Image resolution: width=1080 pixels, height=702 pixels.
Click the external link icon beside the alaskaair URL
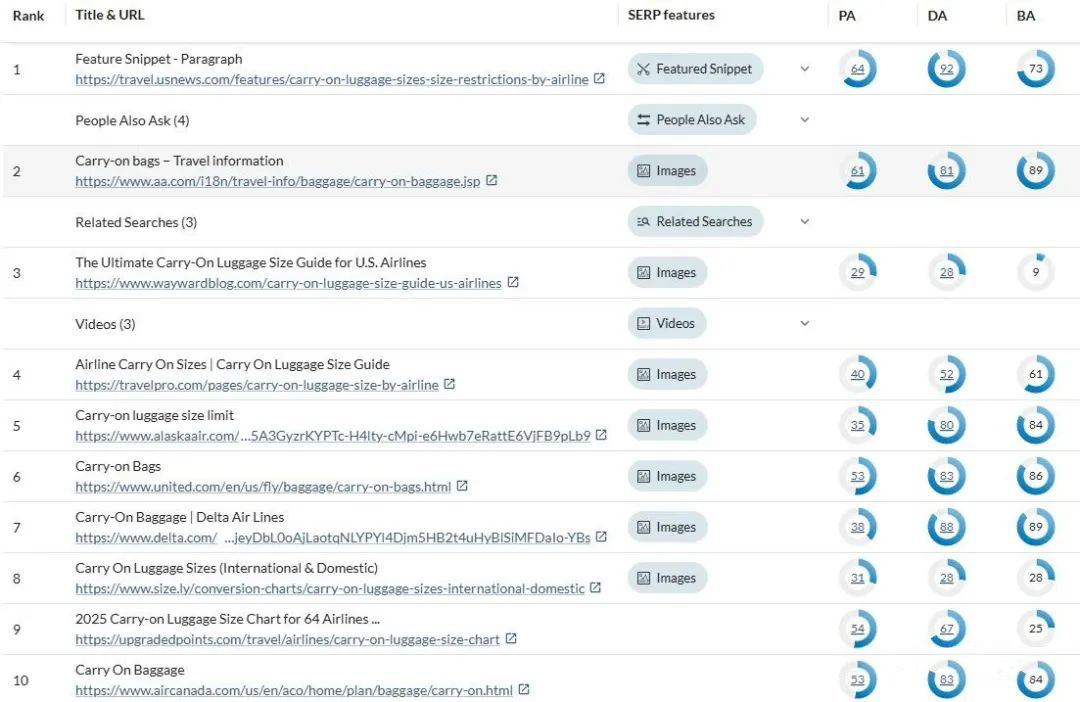point(602,435)
